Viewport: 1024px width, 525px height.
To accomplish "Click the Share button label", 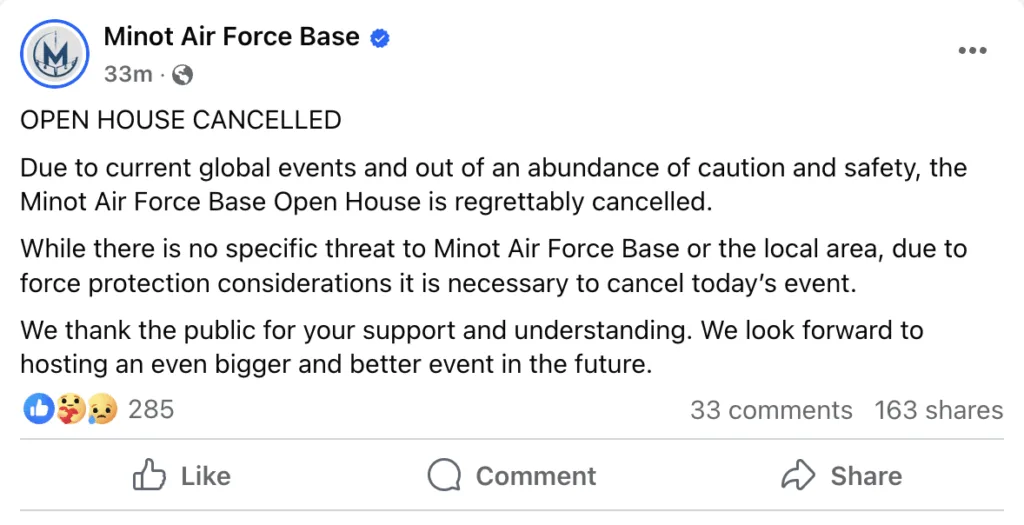I will [866, 476].
